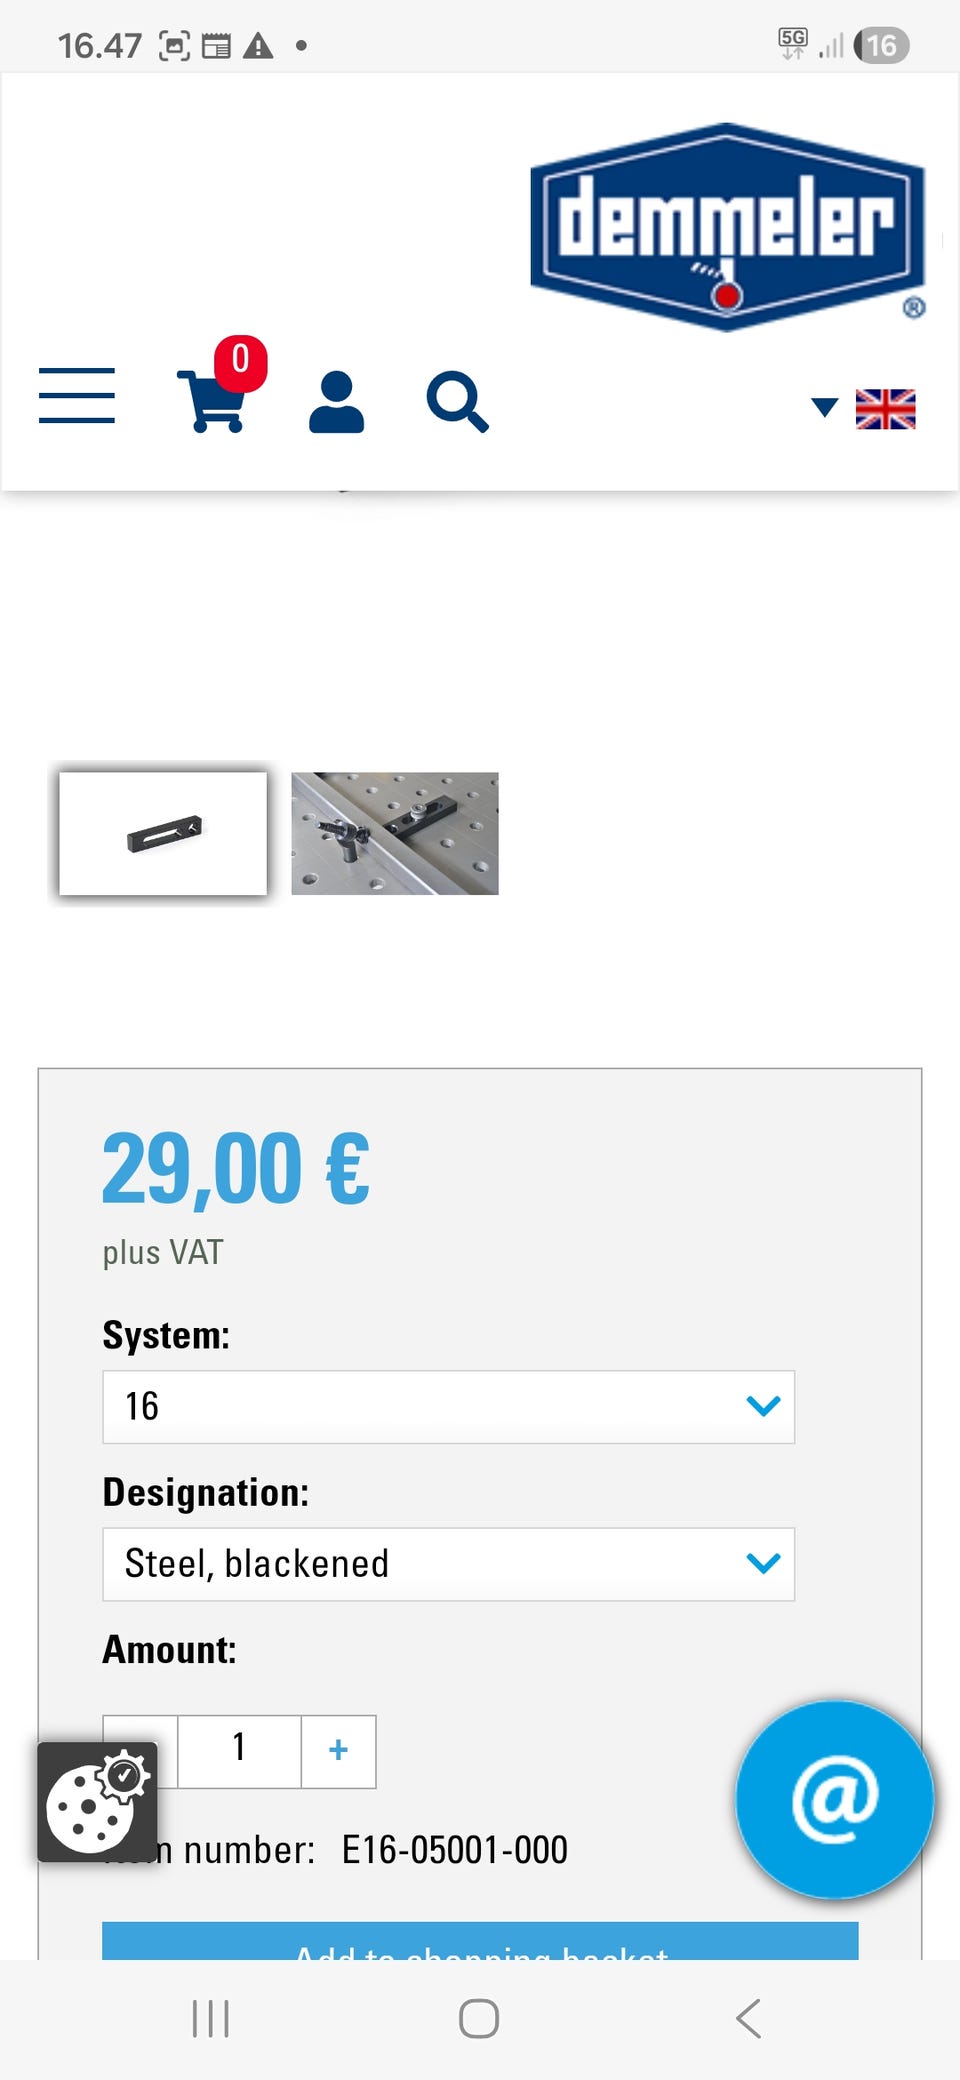Open the hamburger navigation menu

[x=77, y=395]
